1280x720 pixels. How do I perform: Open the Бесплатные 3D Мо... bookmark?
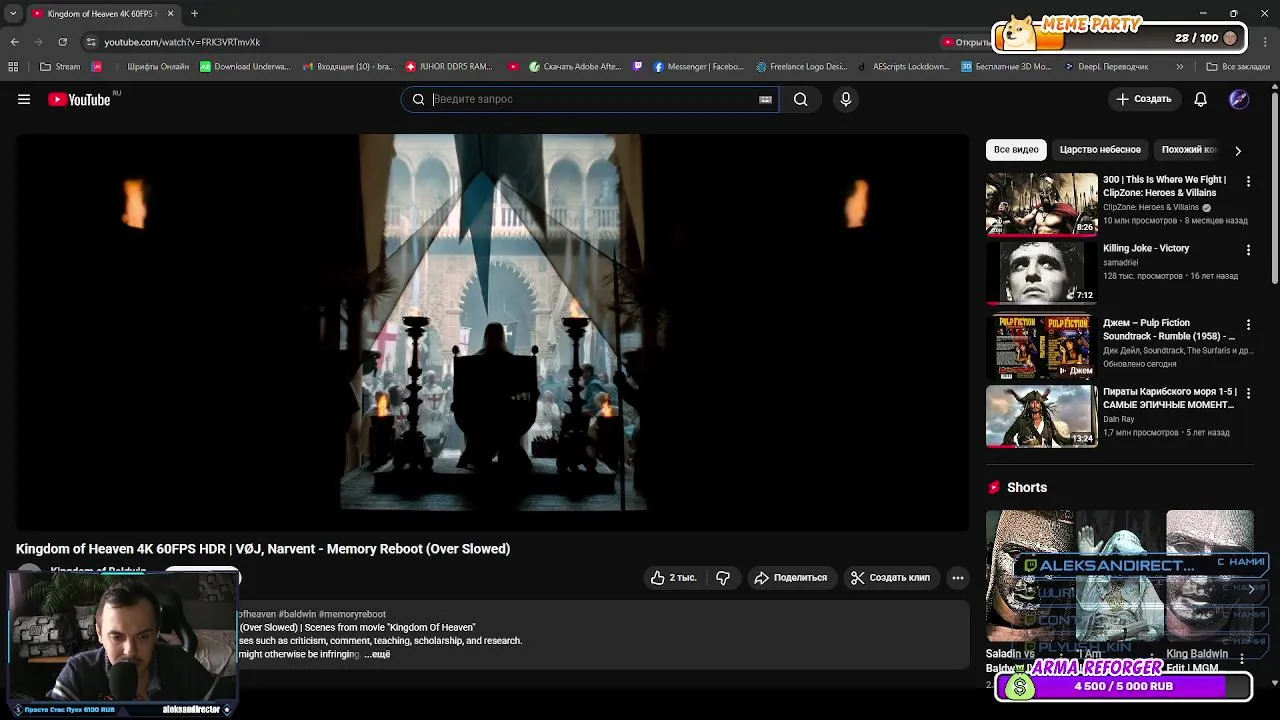click(1006, 67)
